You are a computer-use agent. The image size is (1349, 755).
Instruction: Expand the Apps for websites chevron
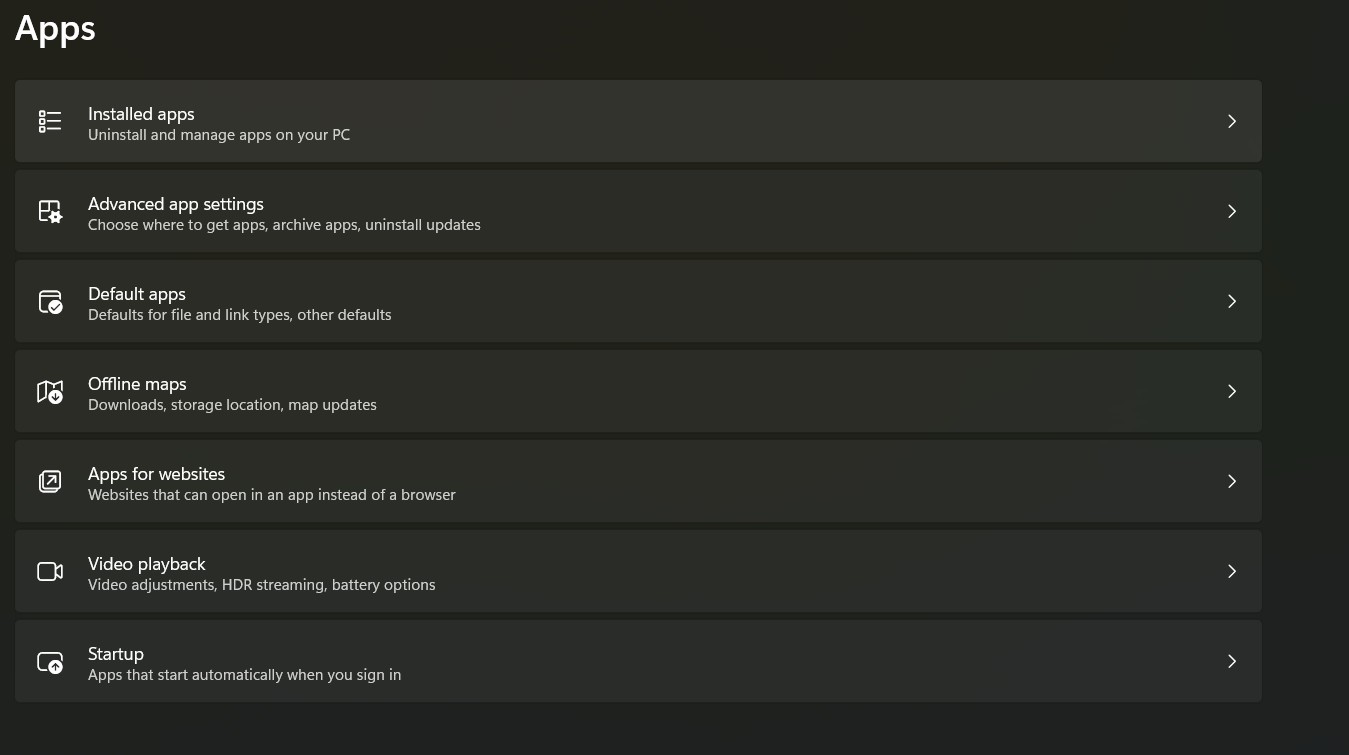pos(1232,481)
